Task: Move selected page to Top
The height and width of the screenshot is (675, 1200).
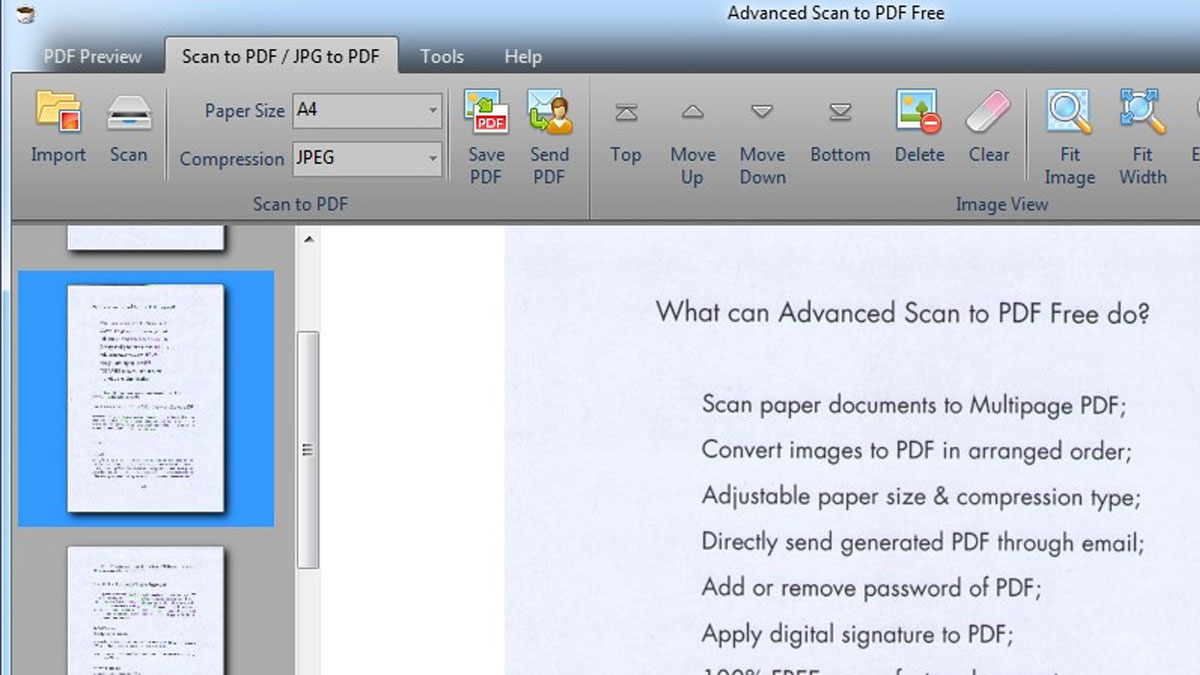Action: coord(626,112)
